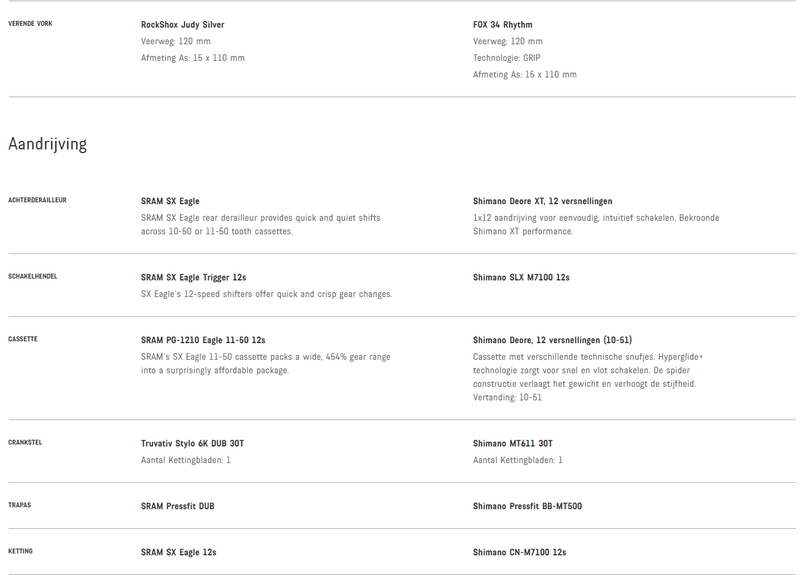Click the CRANKSTEL row label
The height and width of the screenshot is (575, 800).
point(25,442)
